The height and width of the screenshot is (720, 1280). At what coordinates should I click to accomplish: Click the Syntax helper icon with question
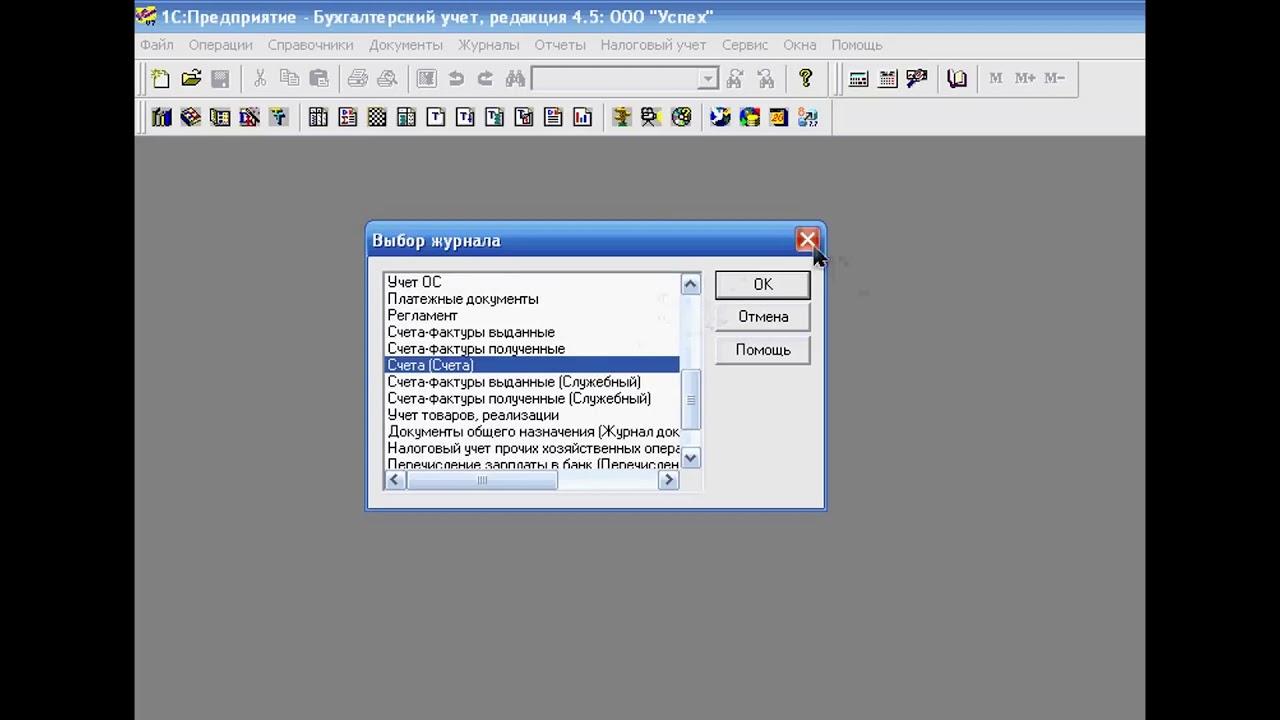tap(917, 78)
